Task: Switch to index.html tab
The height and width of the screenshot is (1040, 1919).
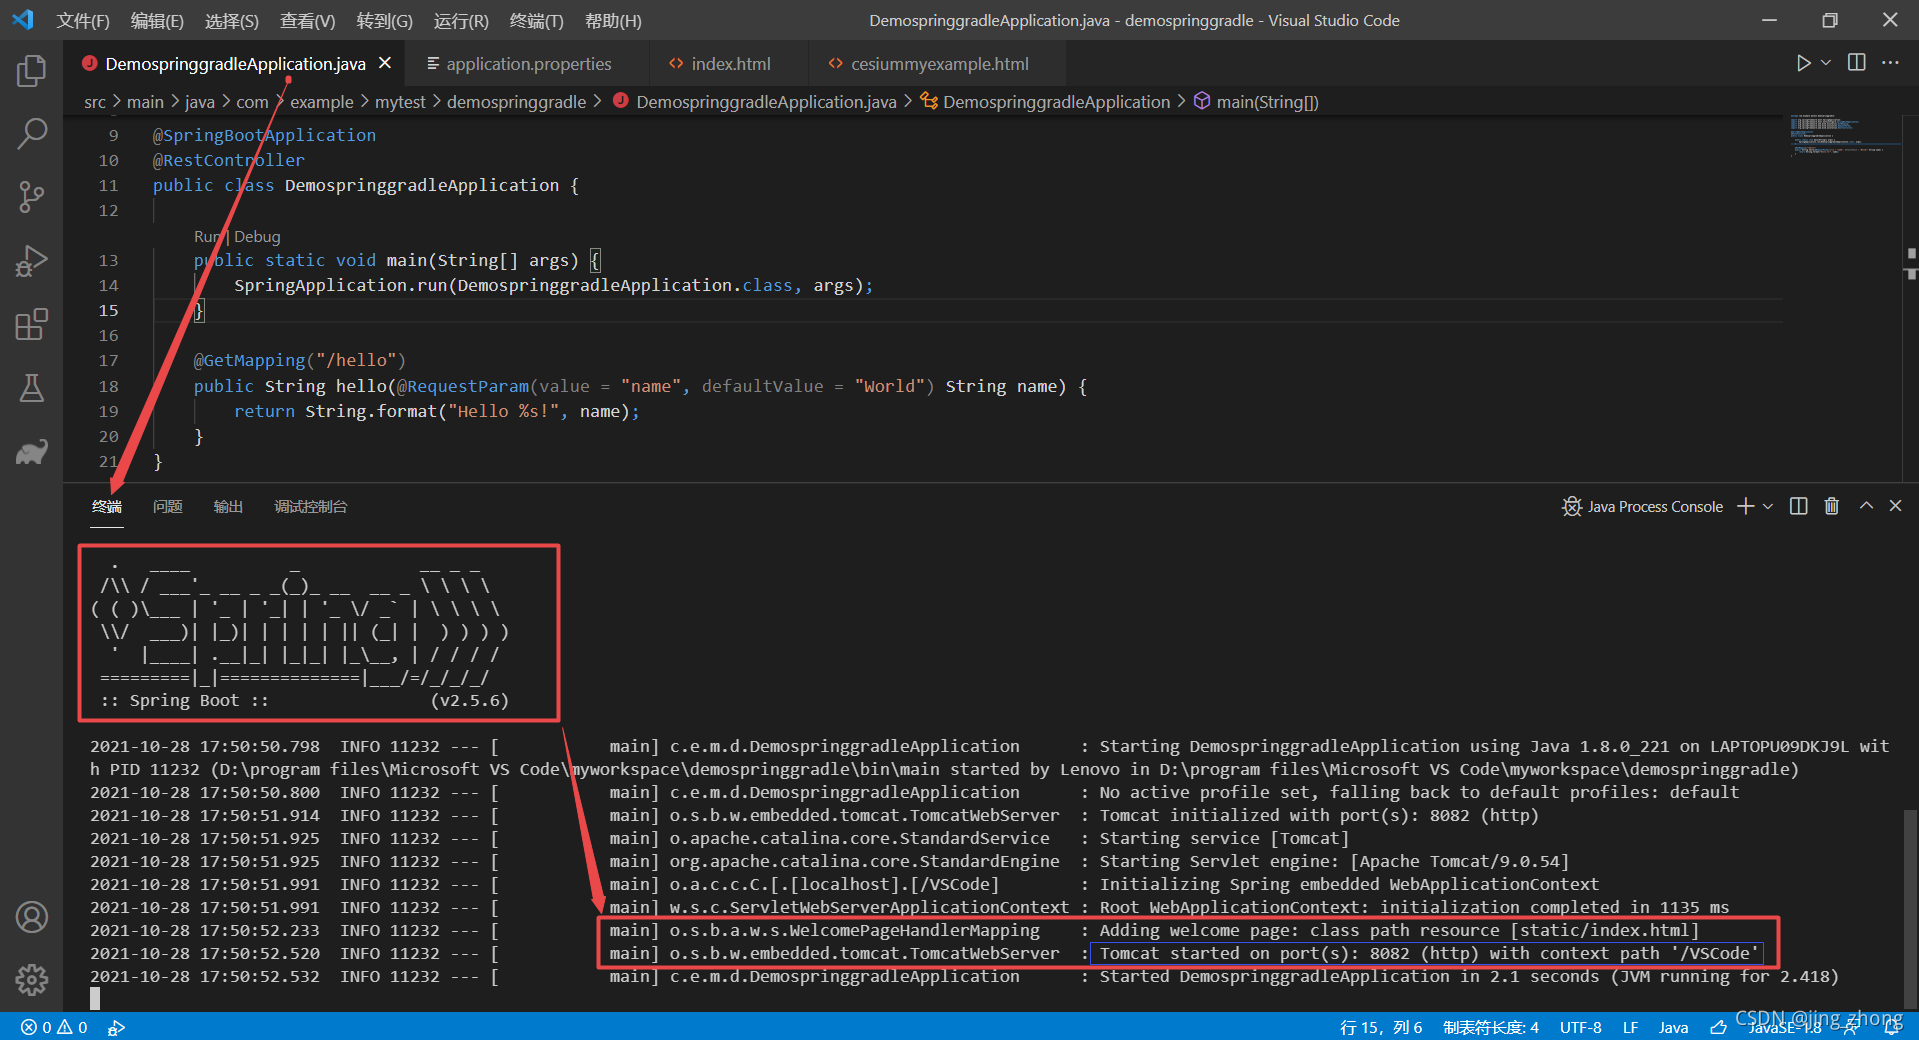Action: pyautogui.click(x=730, y=64)
